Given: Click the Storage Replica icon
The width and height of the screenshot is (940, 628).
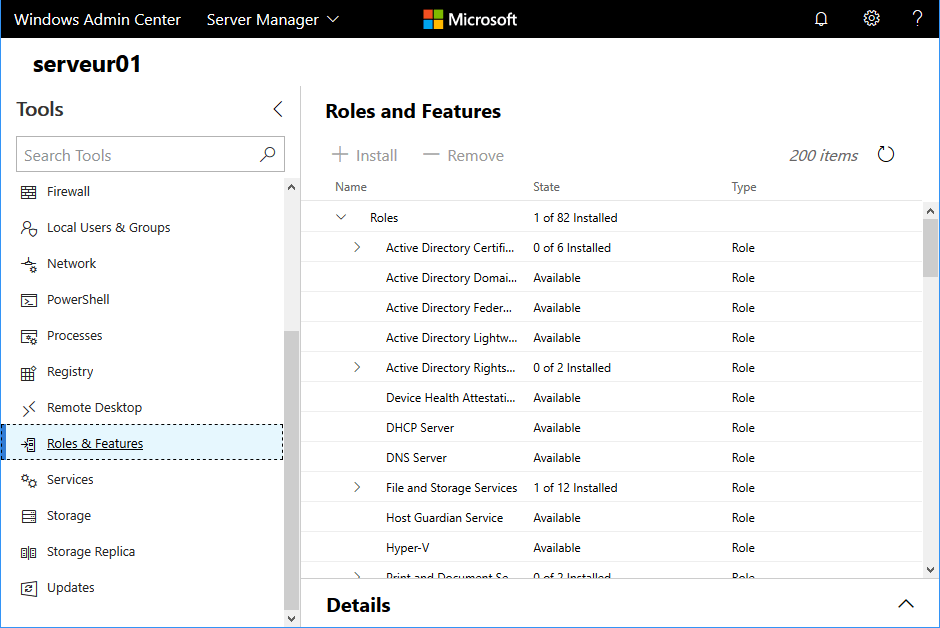Looking at the screenshot, I should 28,552.
